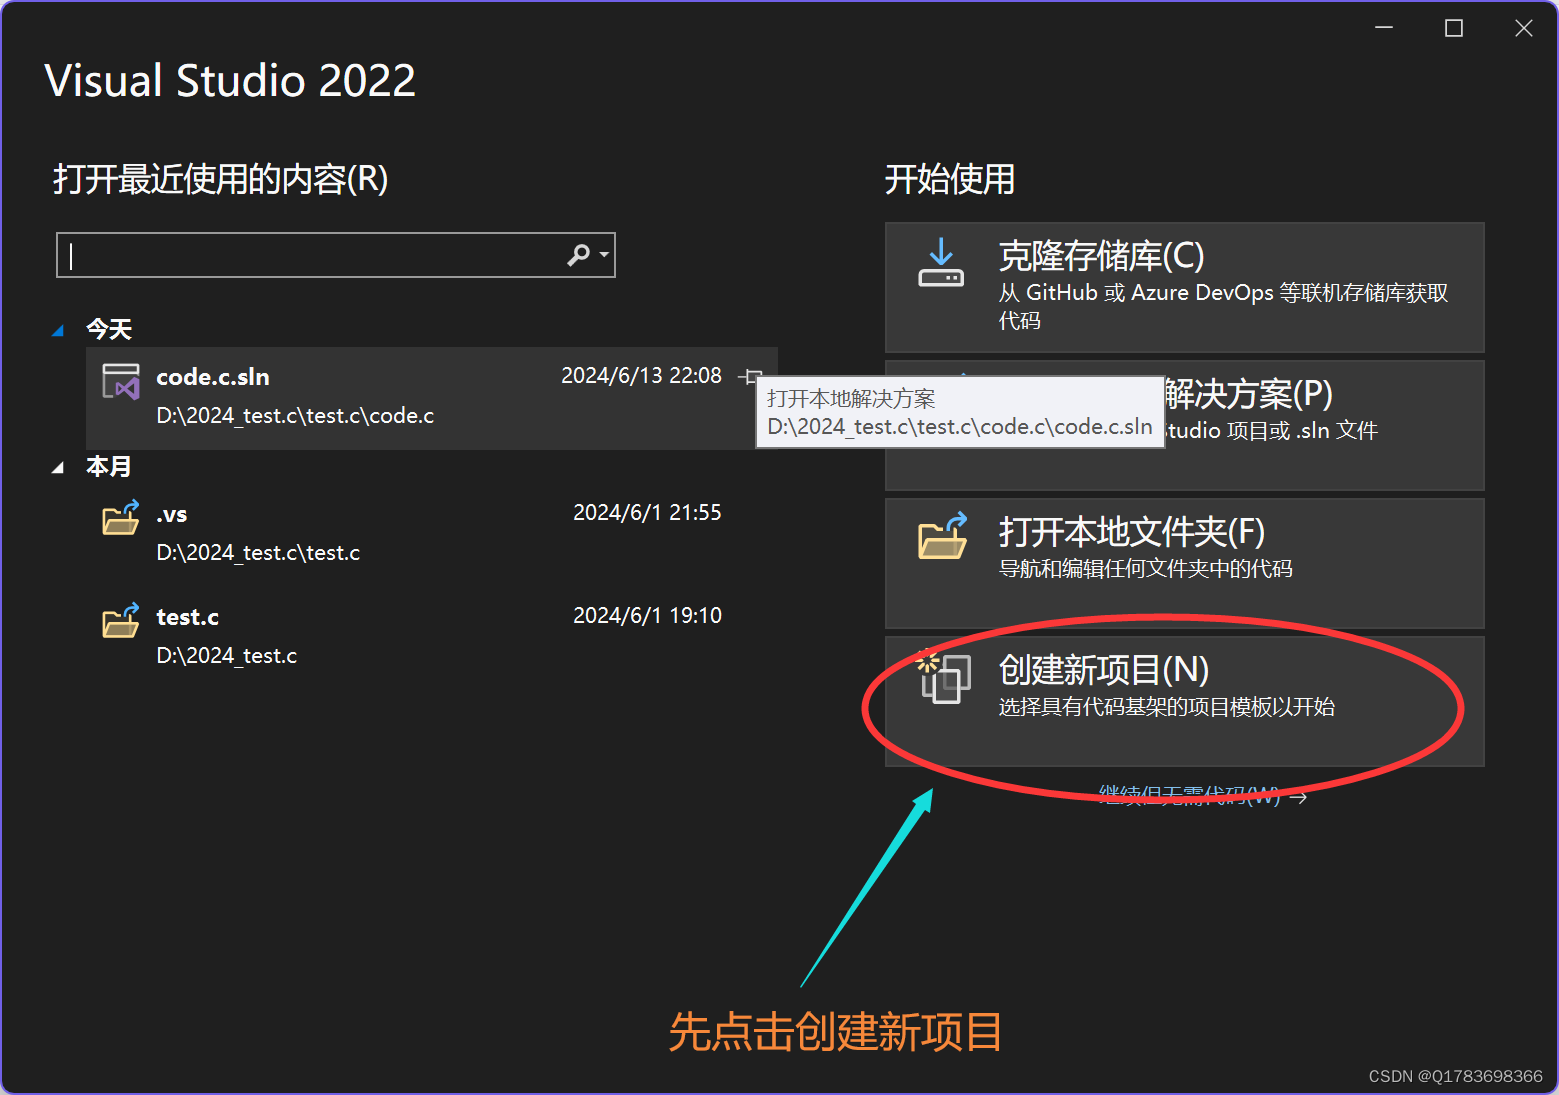Click the open local folder icon
Image resolution: width=1559 pixels, height=1095 pixels.
pos(943,536)
